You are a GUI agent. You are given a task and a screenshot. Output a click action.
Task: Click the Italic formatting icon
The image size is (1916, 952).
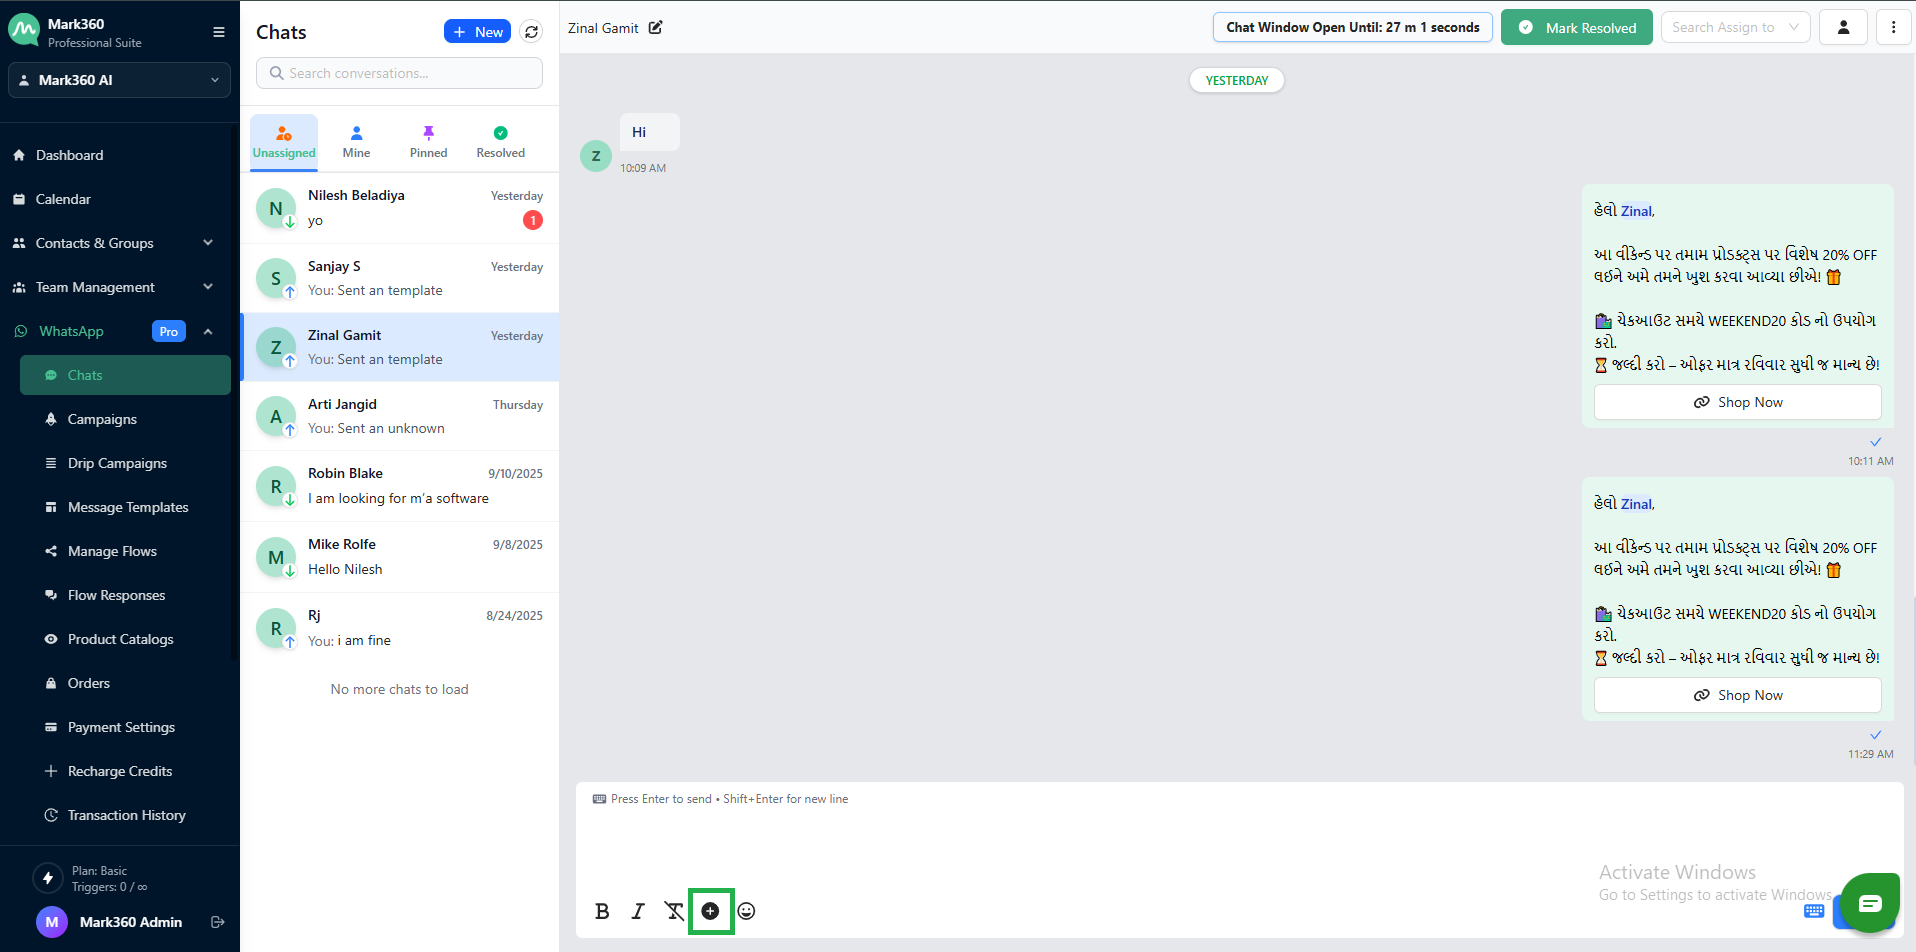[x=638, y=911]
